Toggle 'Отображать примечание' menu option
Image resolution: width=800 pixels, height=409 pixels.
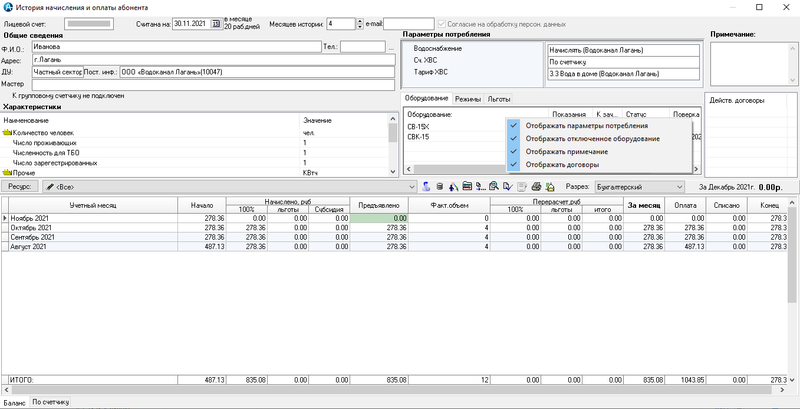(566, 152)
